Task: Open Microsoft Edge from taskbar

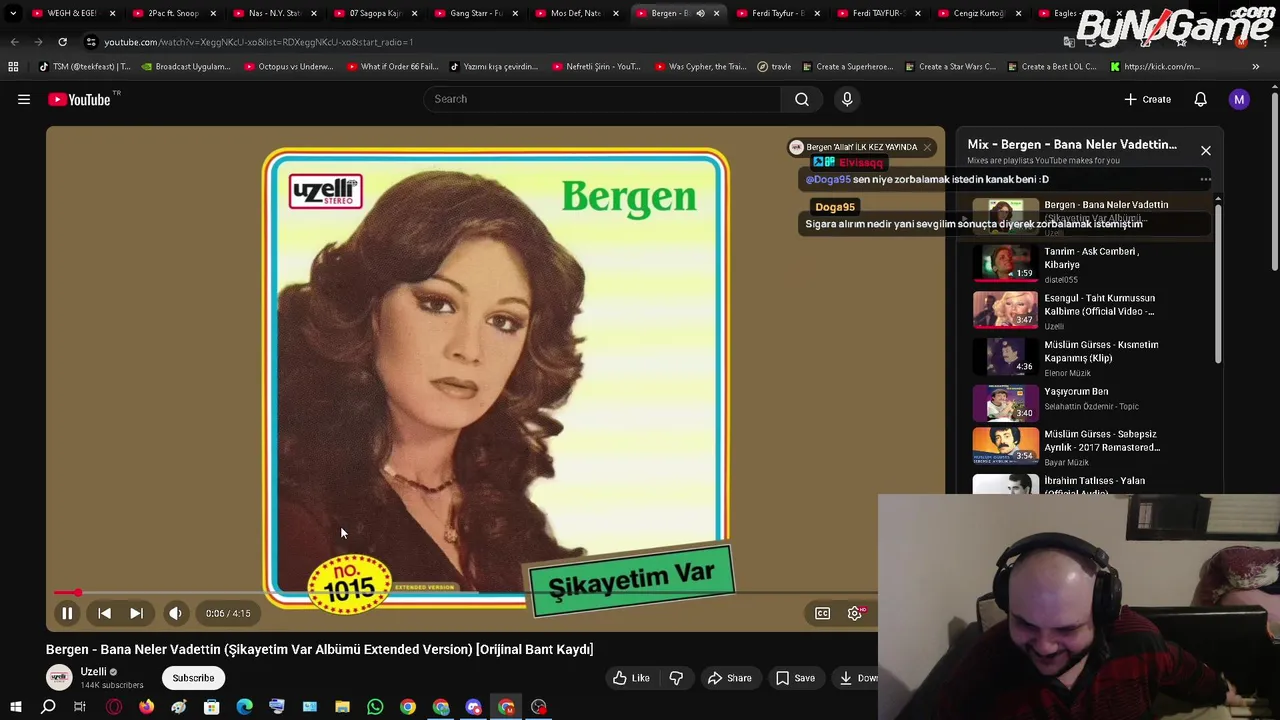Action: pyautogui.click(x=244, y=707)
